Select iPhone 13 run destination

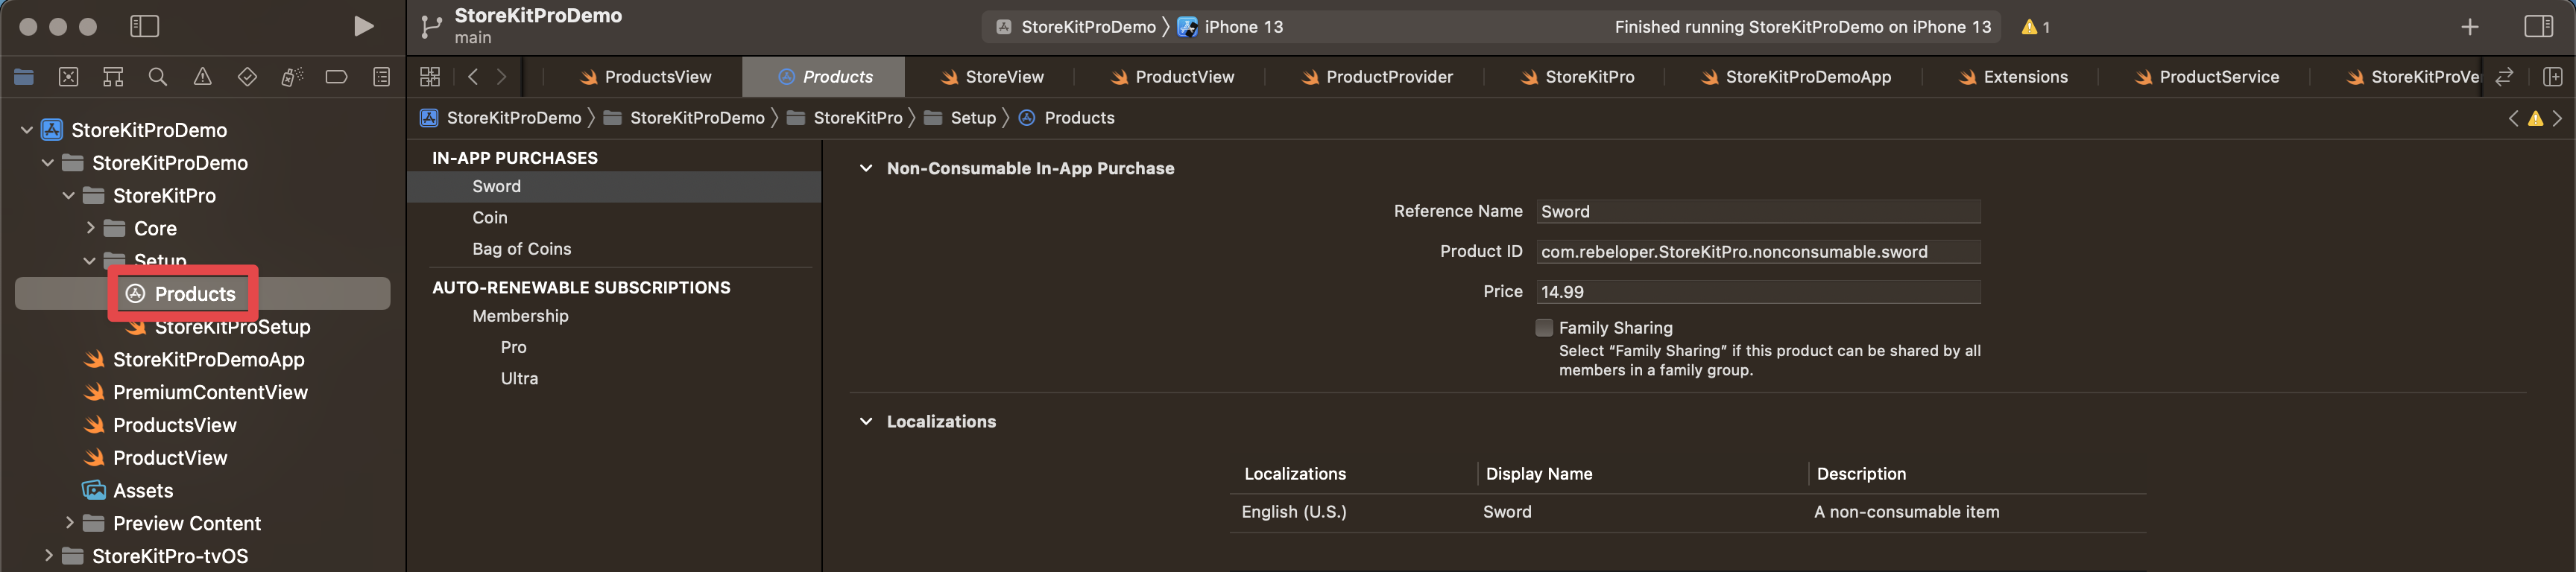1230,27
